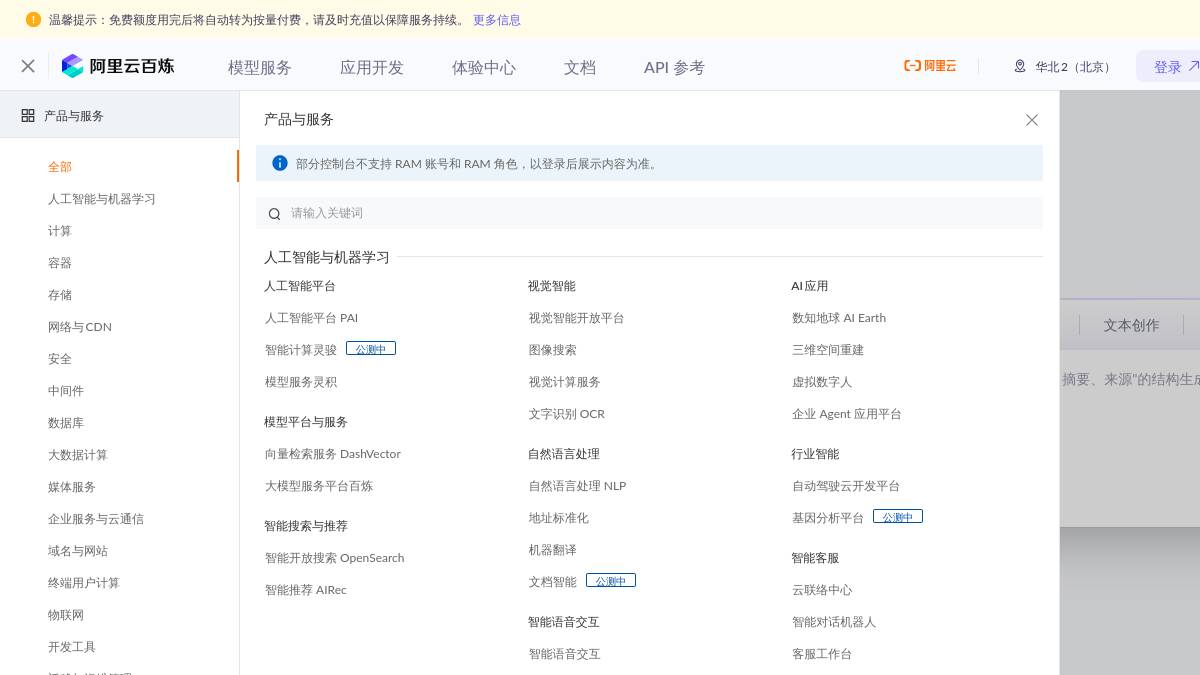
Task: Close the navigation menu with X icon
Action: tap(28, 66)
